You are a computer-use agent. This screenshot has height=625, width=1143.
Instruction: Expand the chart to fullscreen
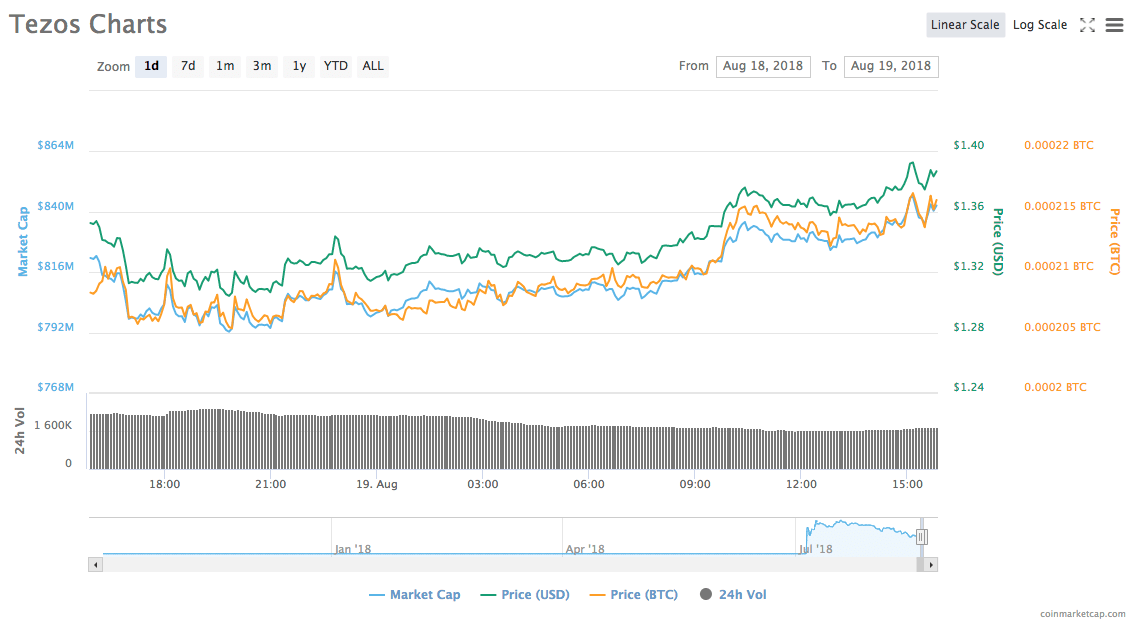click(1087, 24)
